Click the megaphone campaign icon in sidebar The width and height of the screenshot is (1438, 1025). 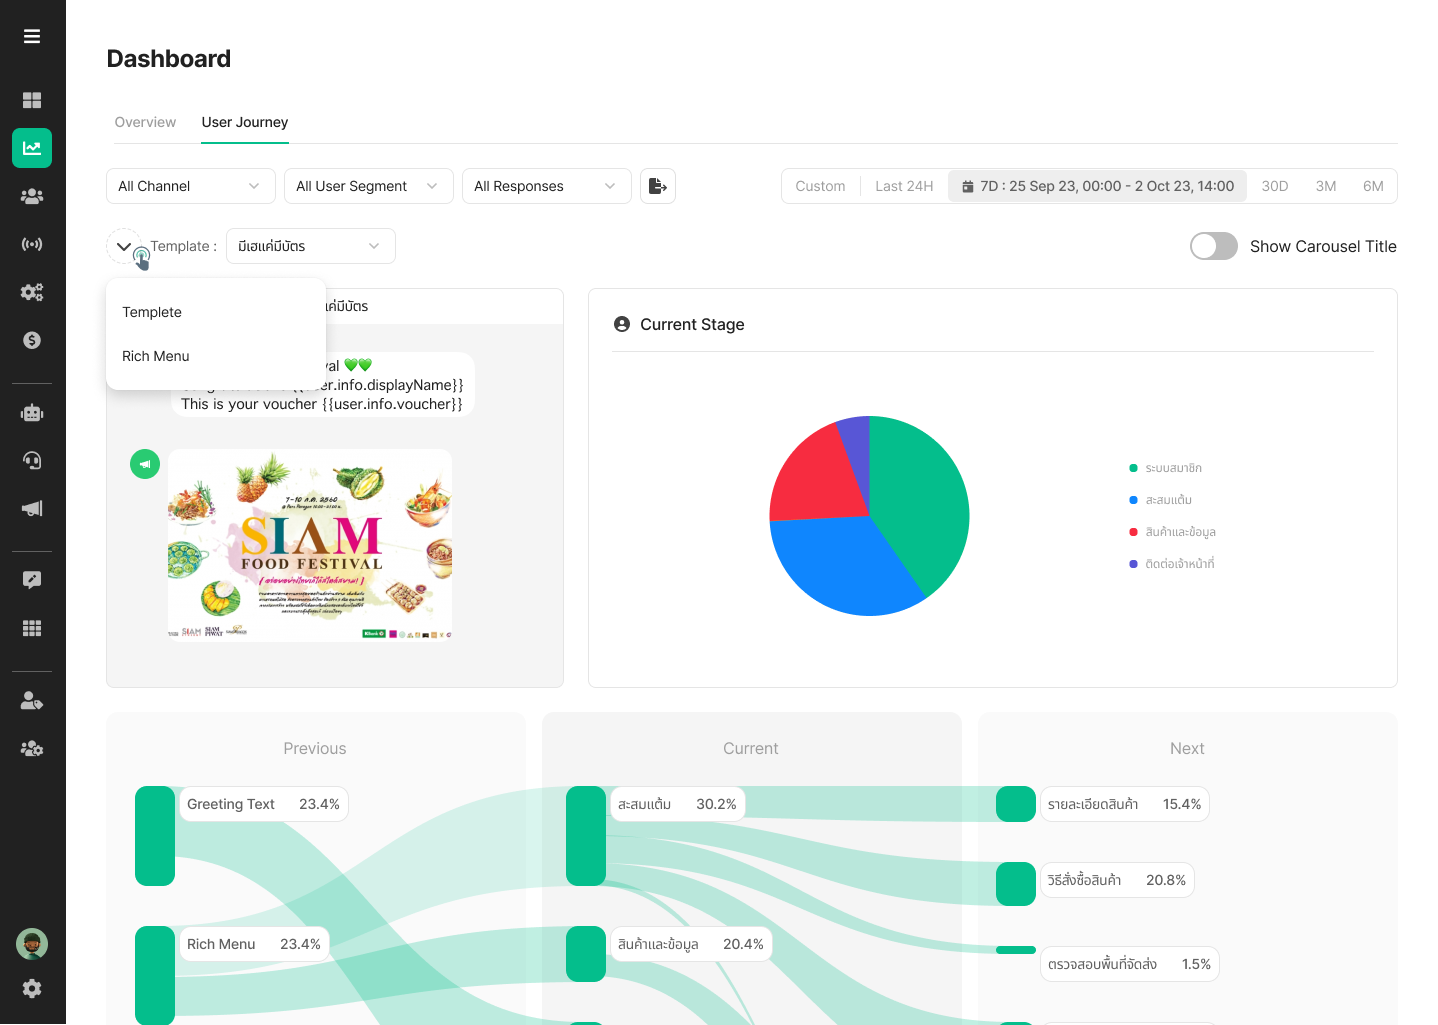pyautogui.click(x=32, y=509)
